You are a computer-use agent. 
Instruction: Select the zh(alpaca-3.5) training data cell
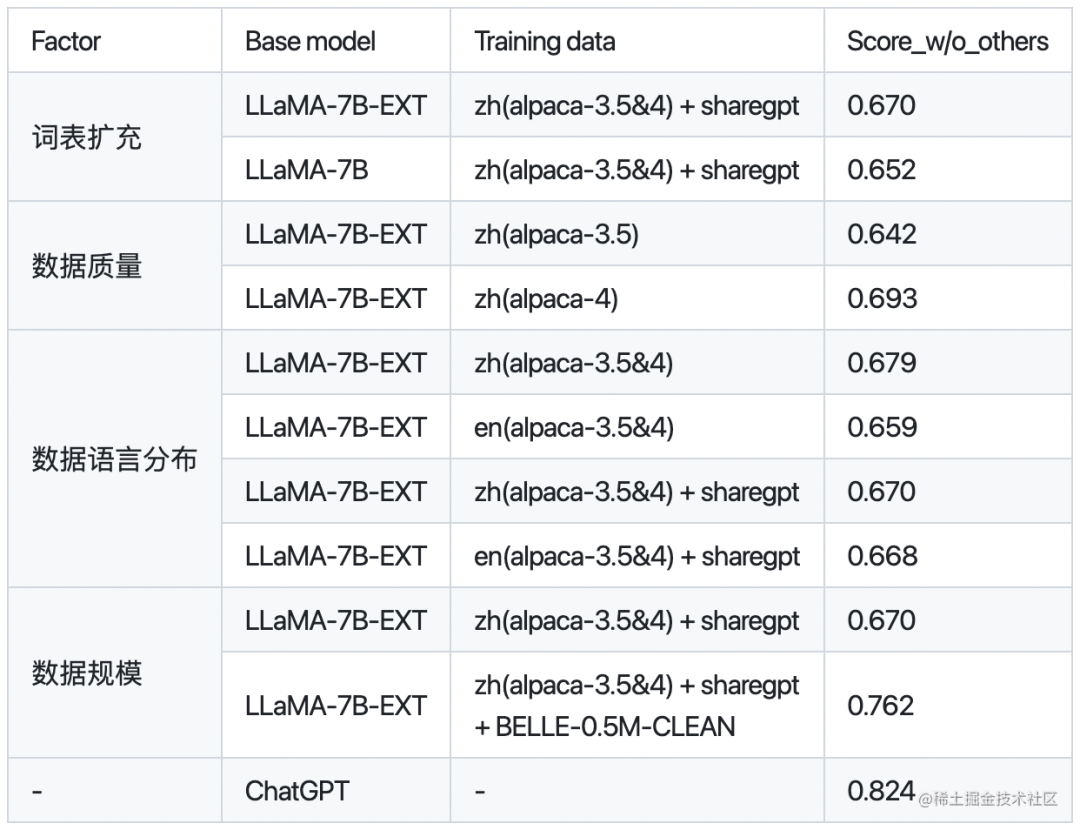[x=556, y=234]
